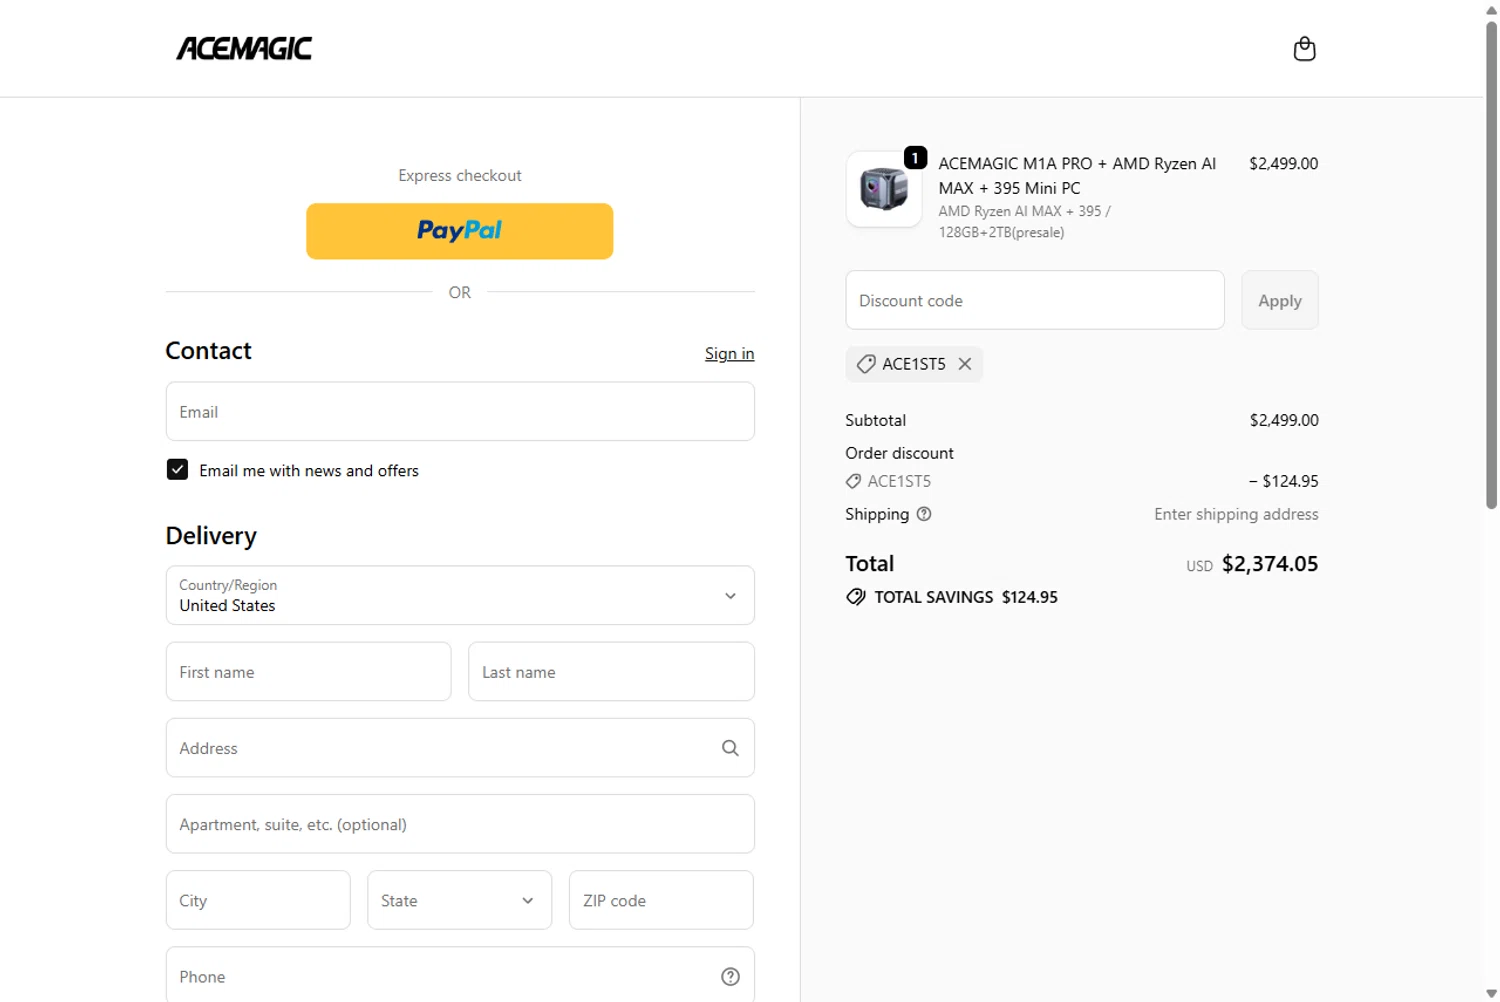Focus the ZIP code field
The width and height of the screenshot is (1500, 1002).
pos(661,900)
